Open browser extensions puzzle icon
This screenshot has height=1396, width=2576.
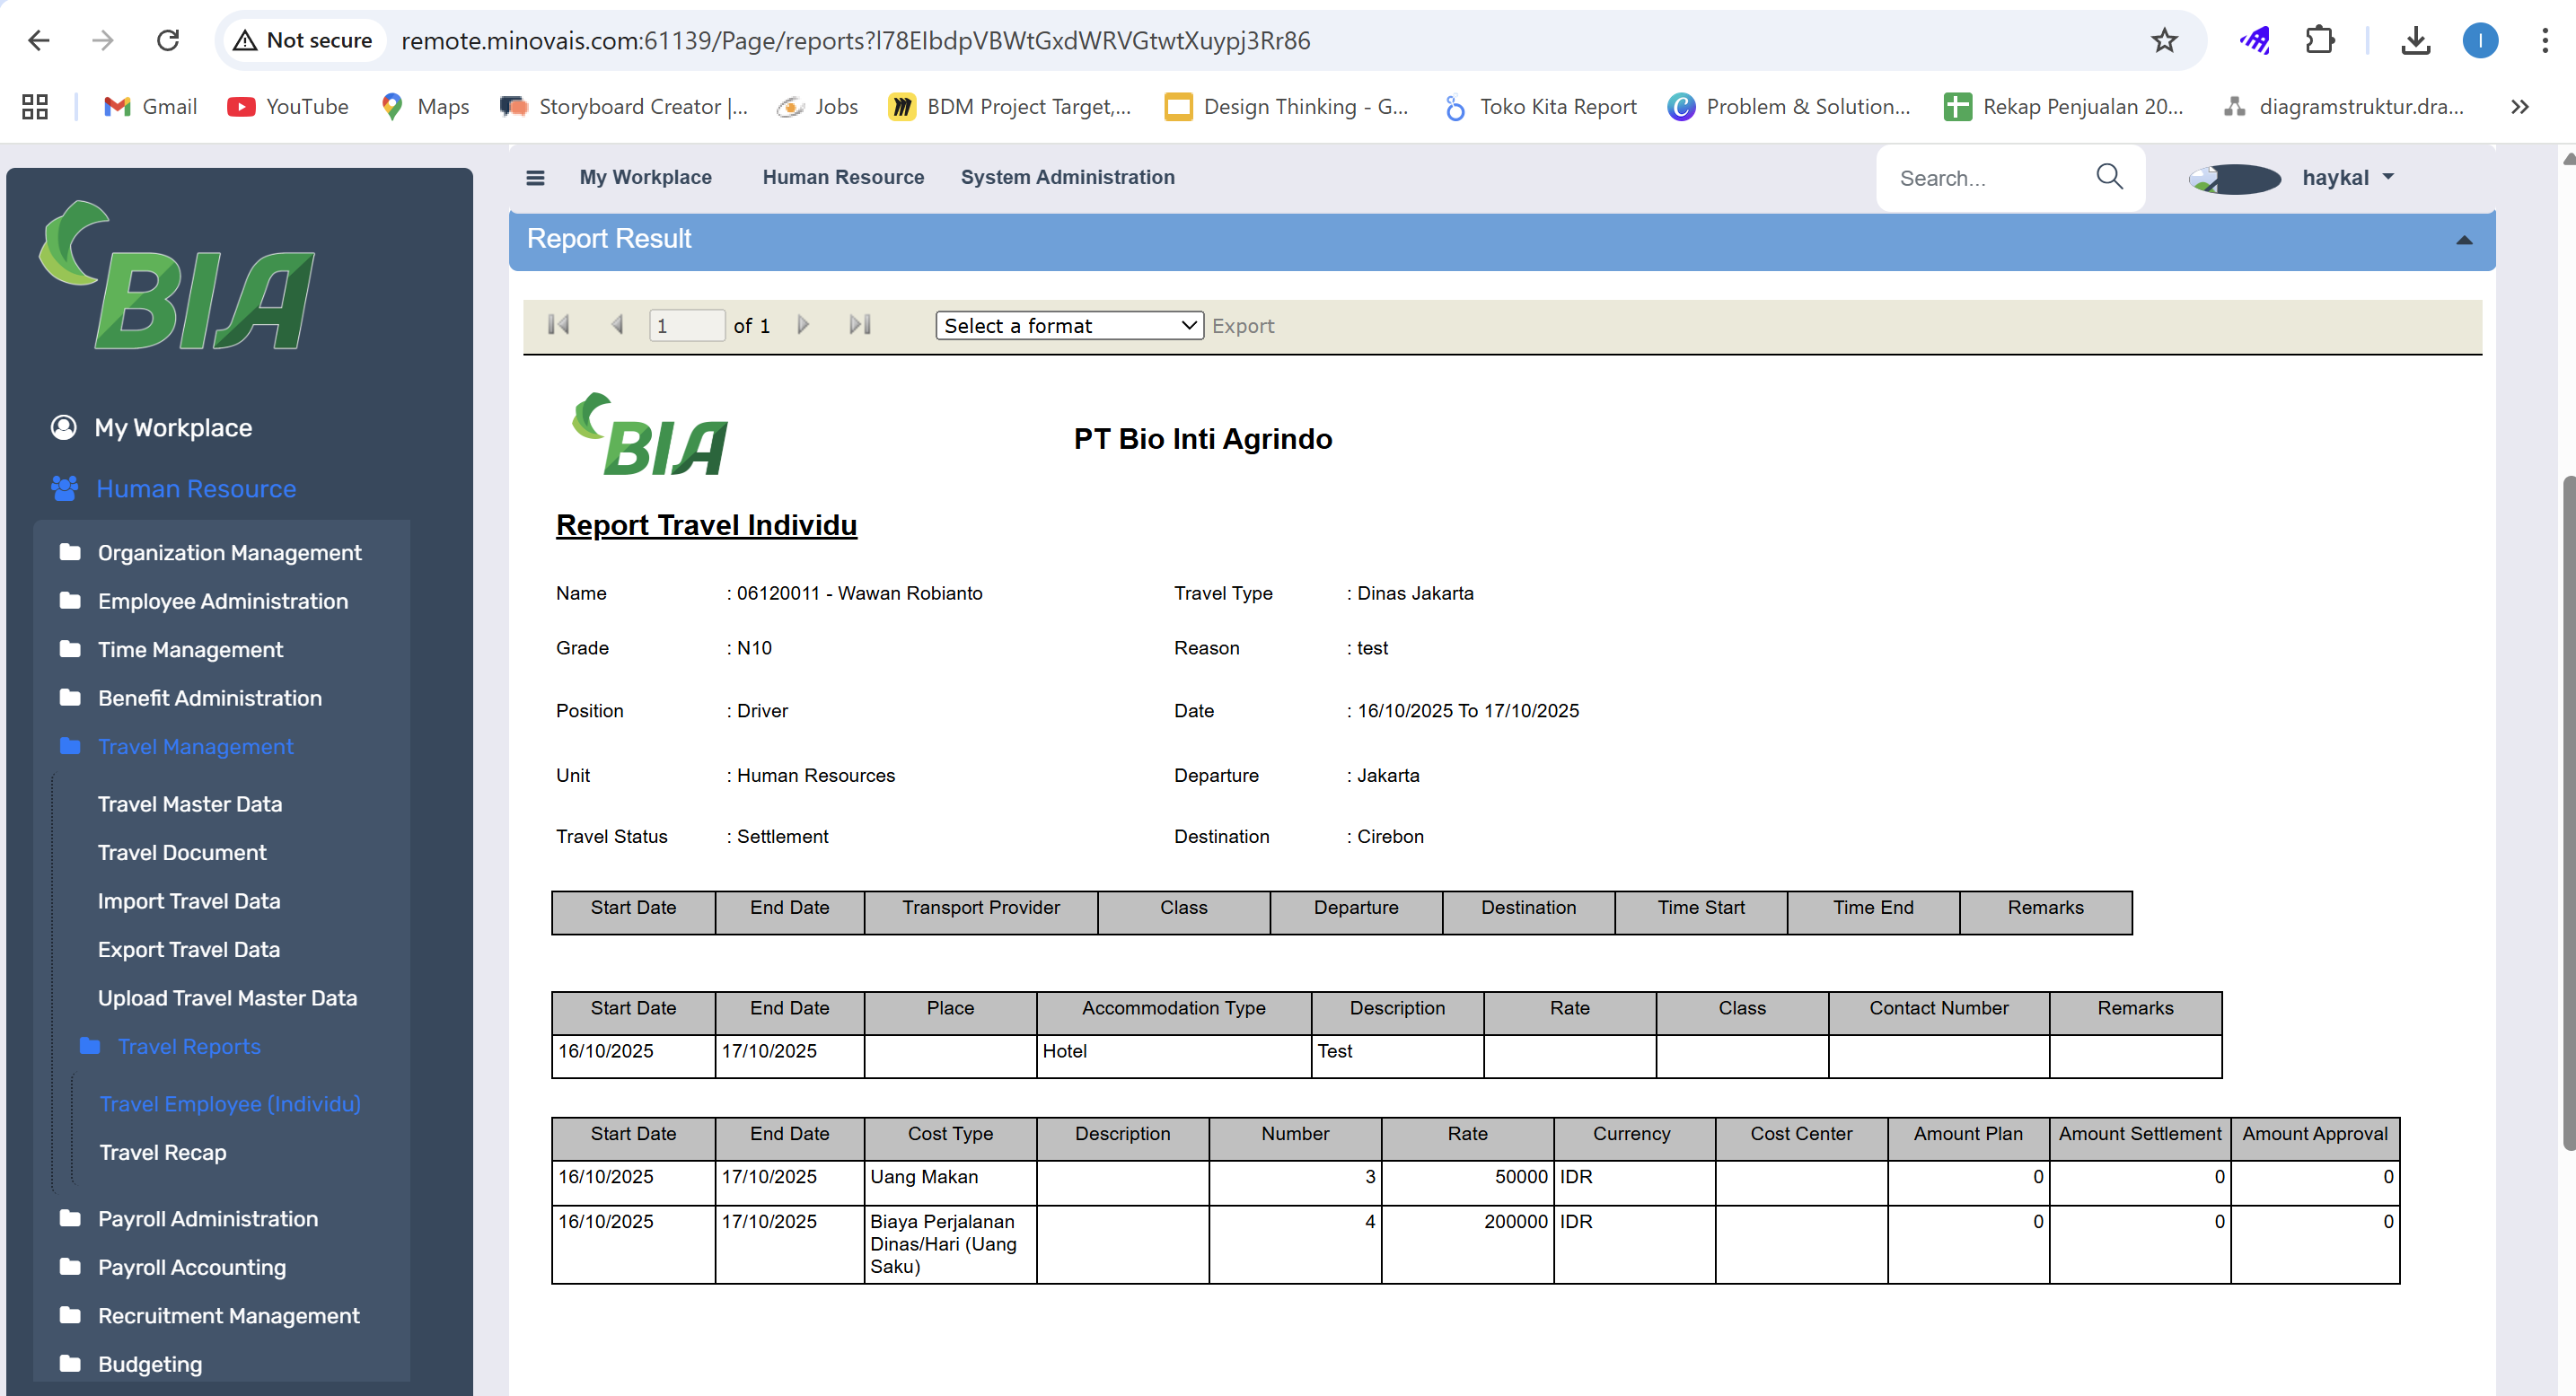point(2319,40)
